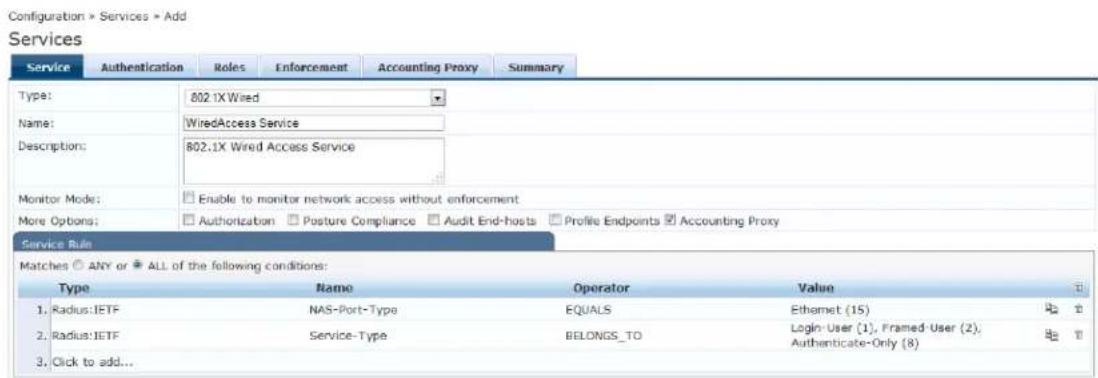Check the Profile Endpoints option
1098x378 pixels.
556,220
